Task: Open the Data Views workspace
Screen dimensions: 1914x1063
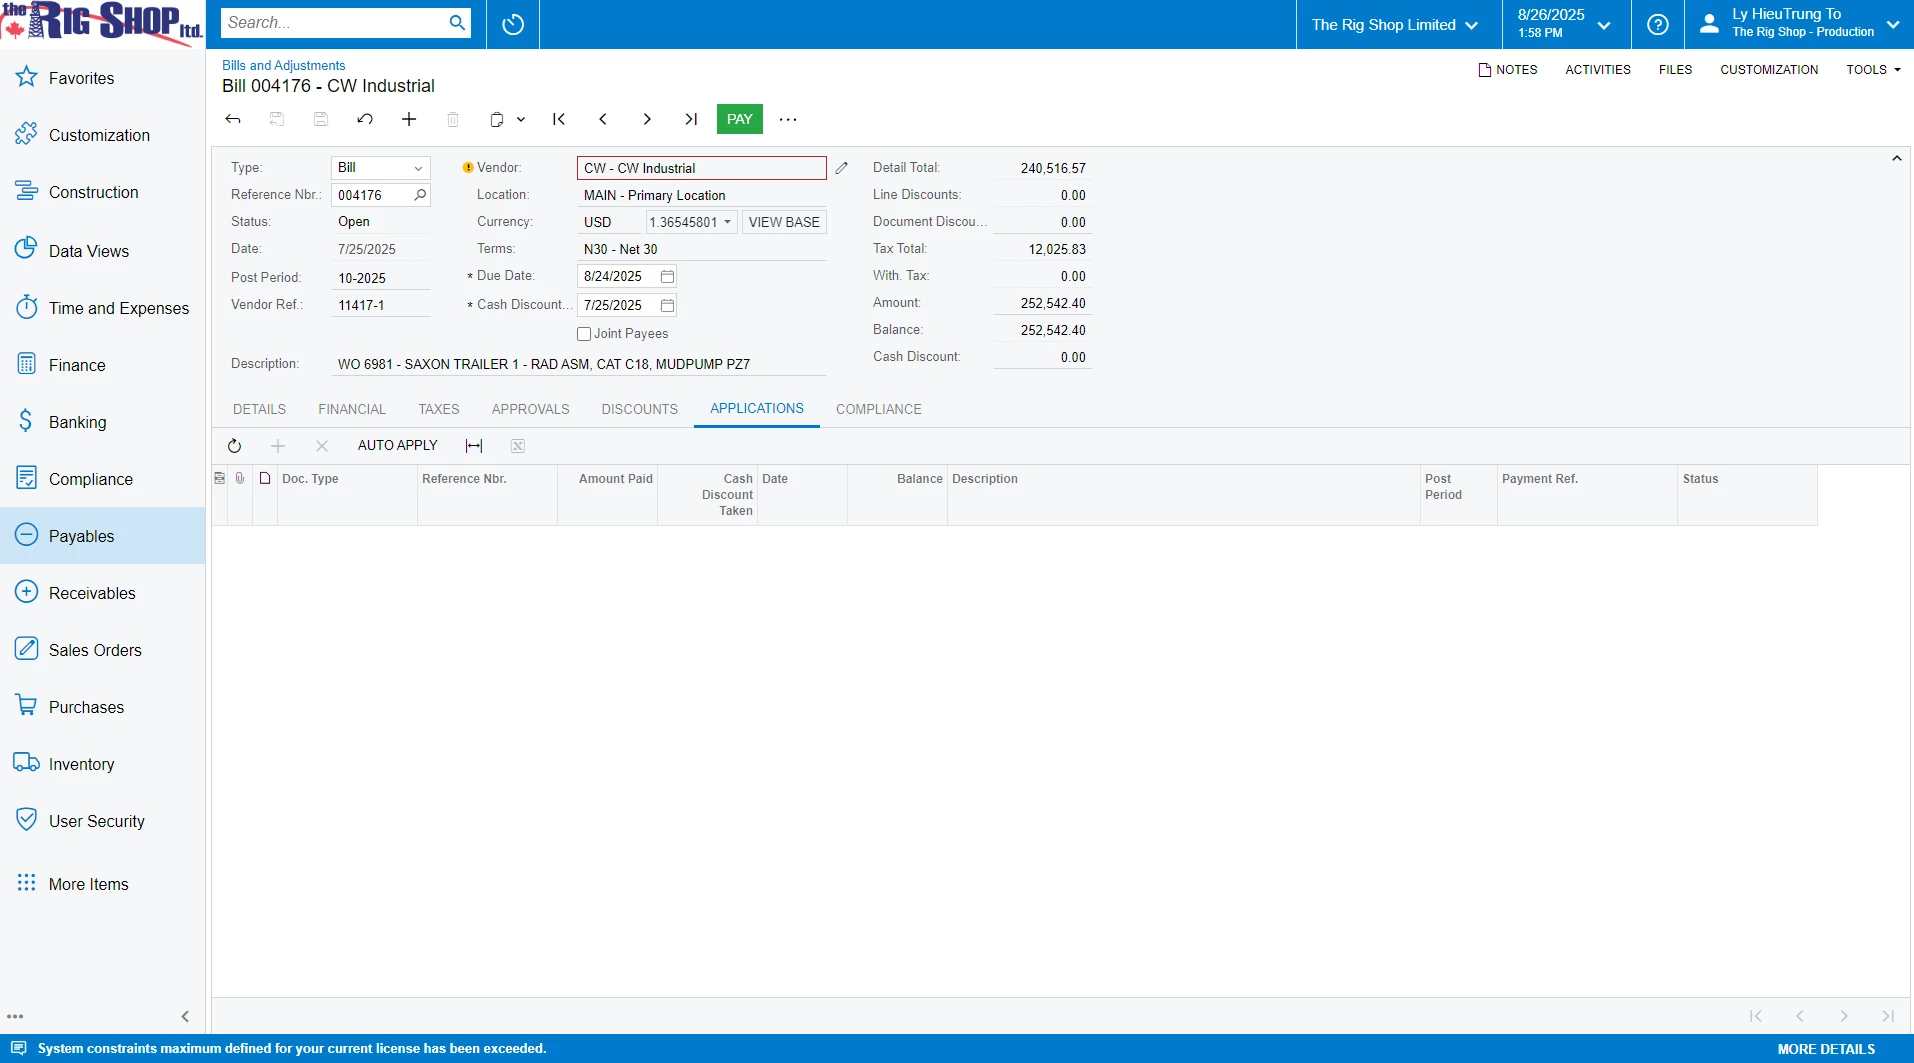Action: pyautogui.click(x=102, y=251)
